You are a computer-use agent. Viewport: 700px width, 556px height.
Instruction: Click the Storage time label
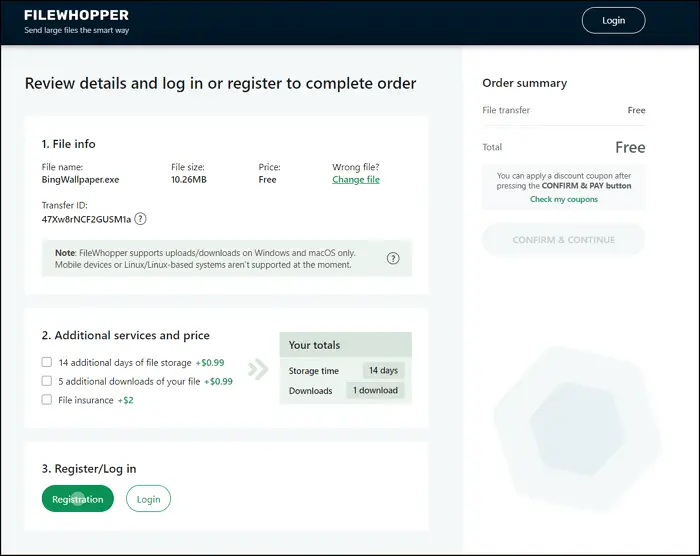pos(313,371)
